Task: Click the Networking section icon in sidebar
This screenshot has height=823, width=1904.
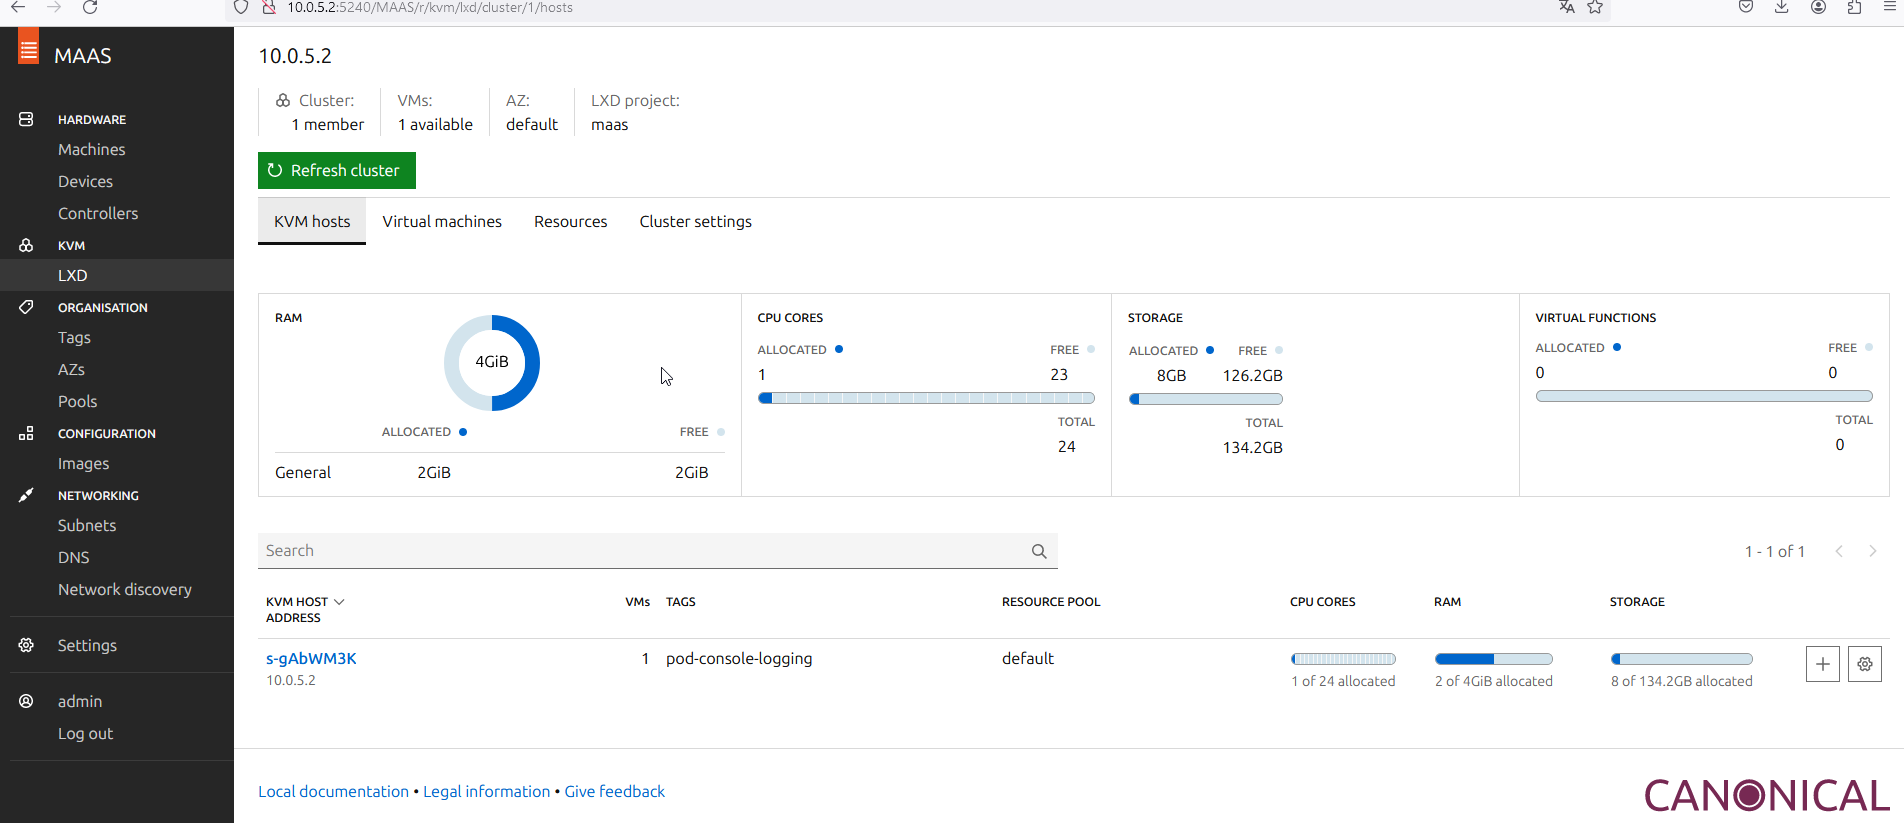Action: click(x=26, y=495)
